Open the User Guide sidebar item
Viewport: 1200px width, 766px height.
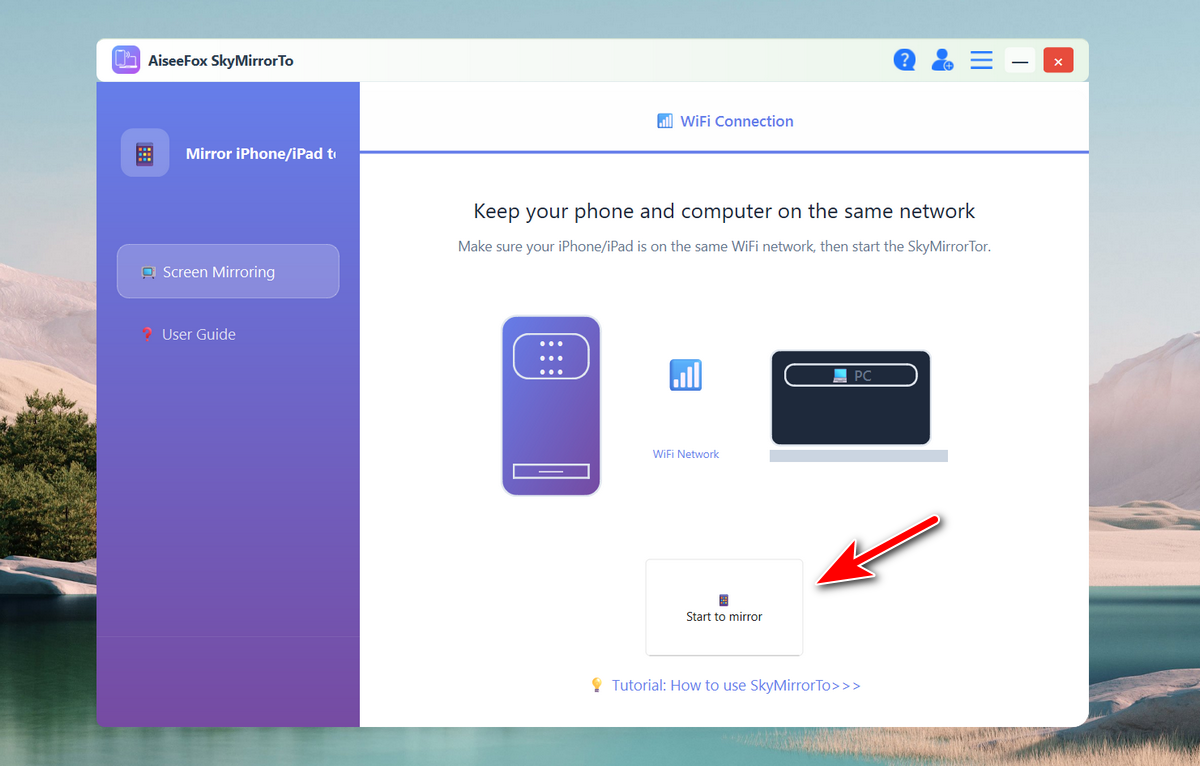198,334
